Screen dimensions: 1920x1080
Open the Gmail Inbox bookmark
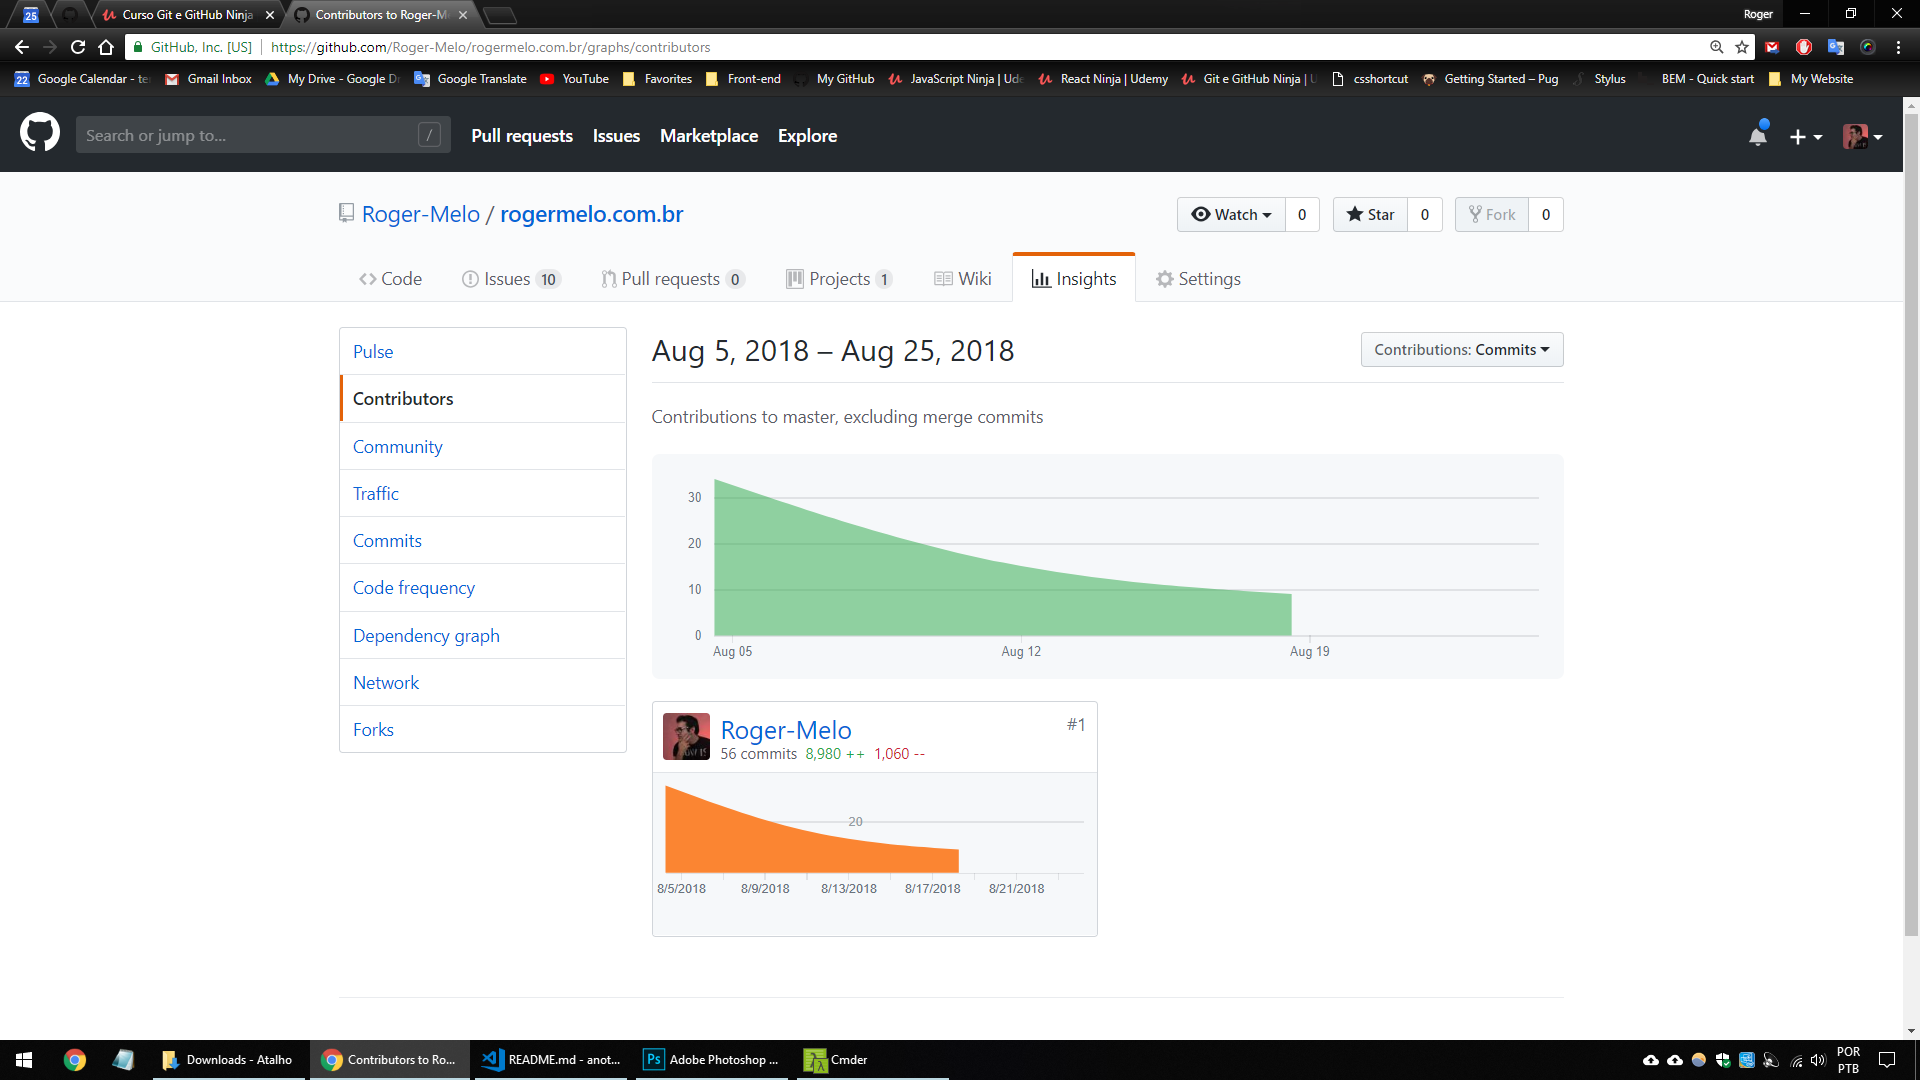pyautogui.click(x=208, y=79)
